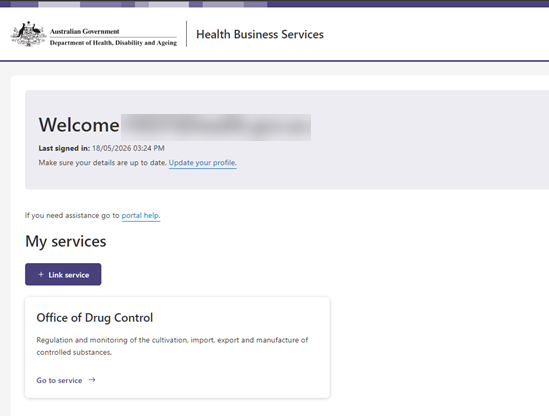Image resolution: width=549 pixels, height=416 pixels.
Task: Click the Australian Government text label
Action: (85, 32)
